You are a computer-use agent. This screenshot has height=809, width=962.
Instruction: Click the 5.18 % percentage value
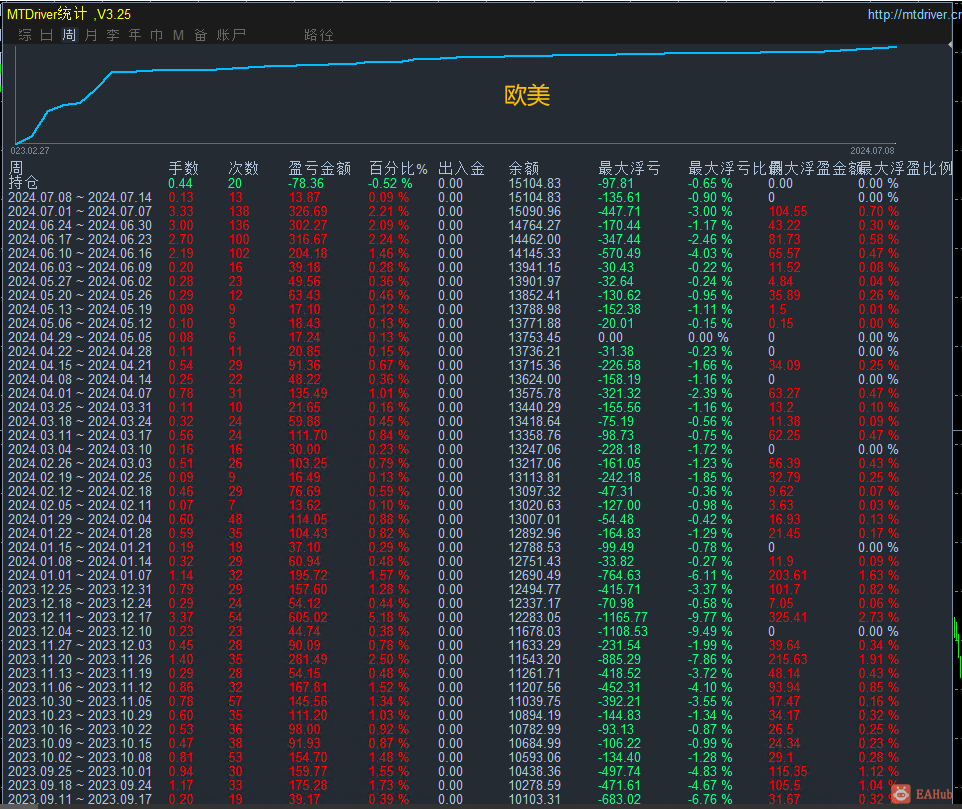coord(388,618)
